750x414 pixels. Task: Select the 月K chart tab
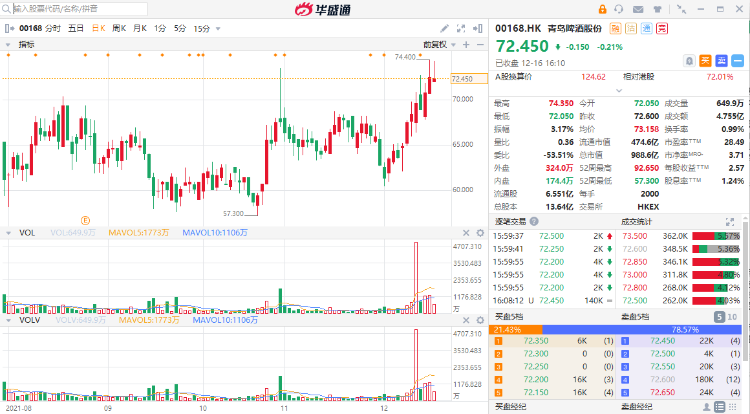point(140,28)
